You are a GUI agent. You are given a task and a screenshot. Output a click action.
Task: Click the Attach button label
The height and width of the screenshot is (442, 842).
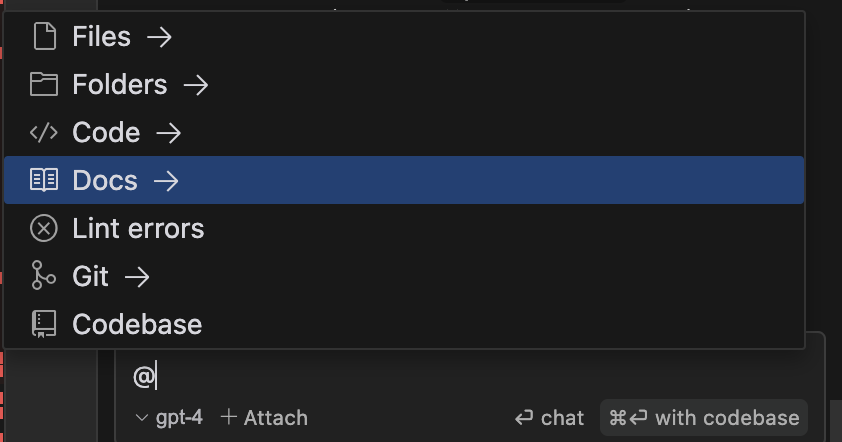[276, 418]
